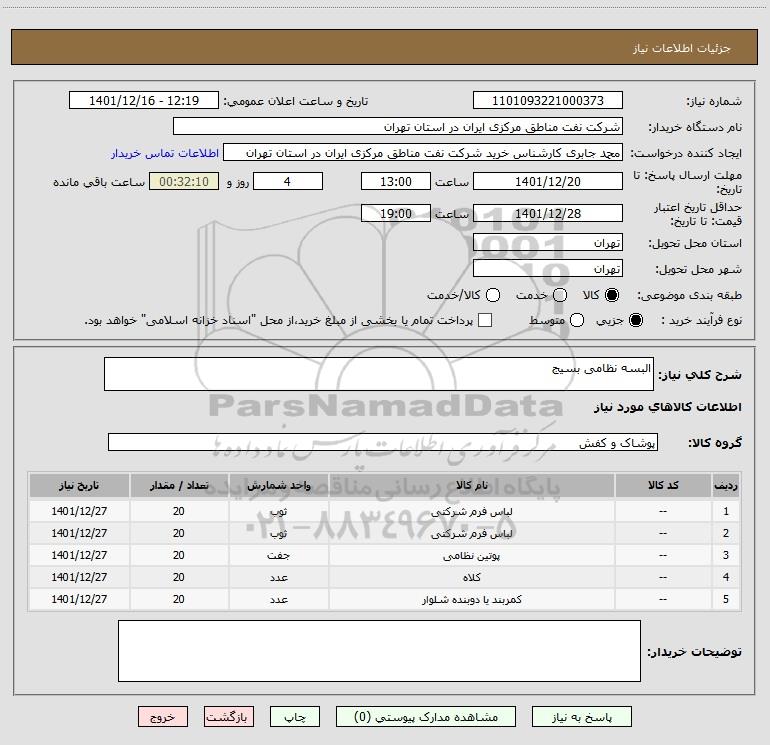Click the پاسخ به نیاز button

[582, 717]
